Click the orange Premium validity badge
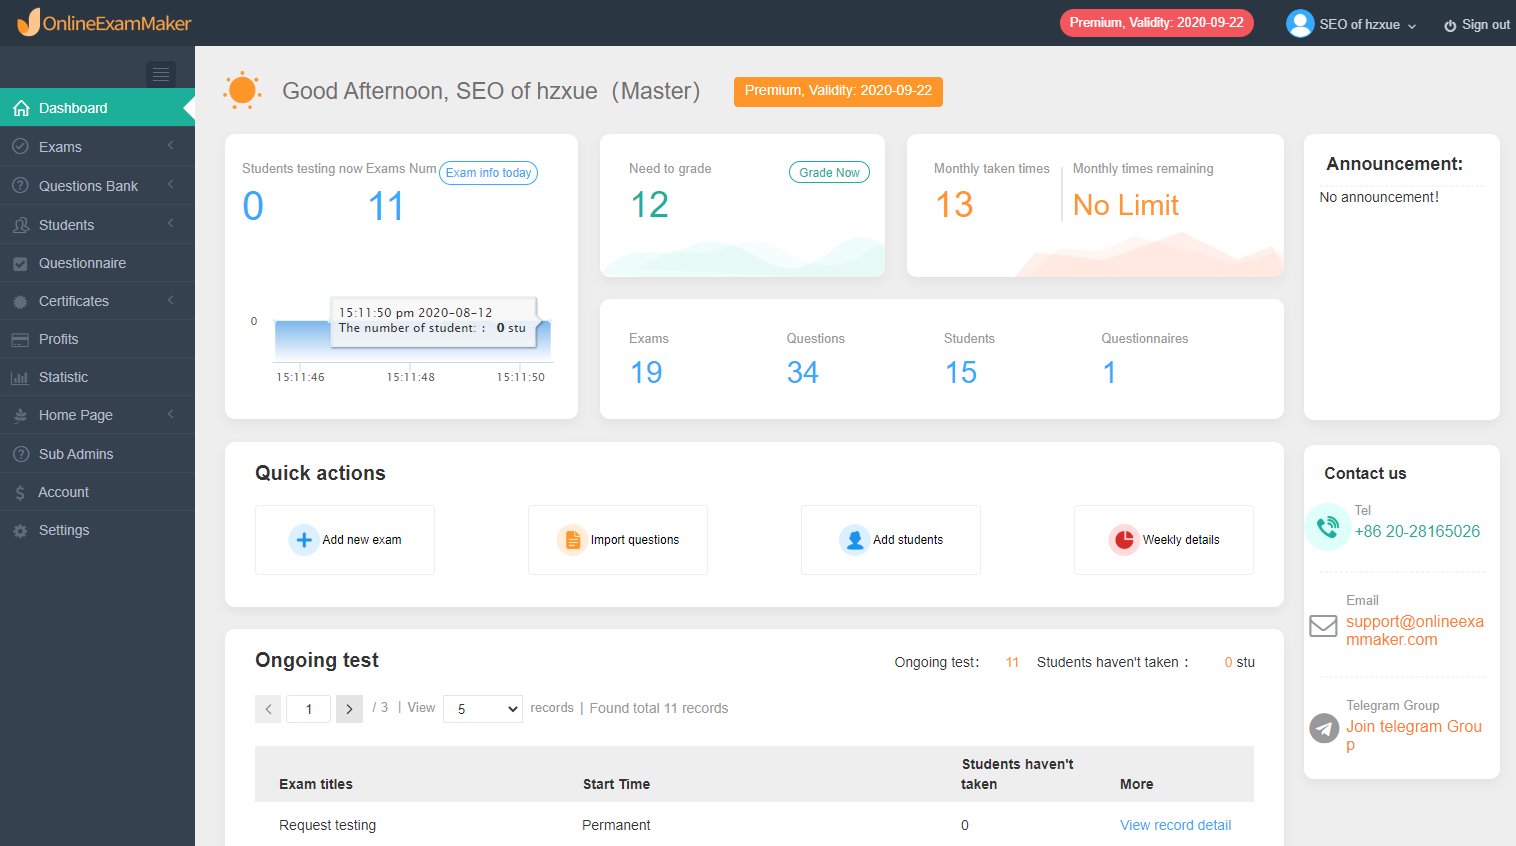This screenshot has height=846, width=1516. pos(838,91)
